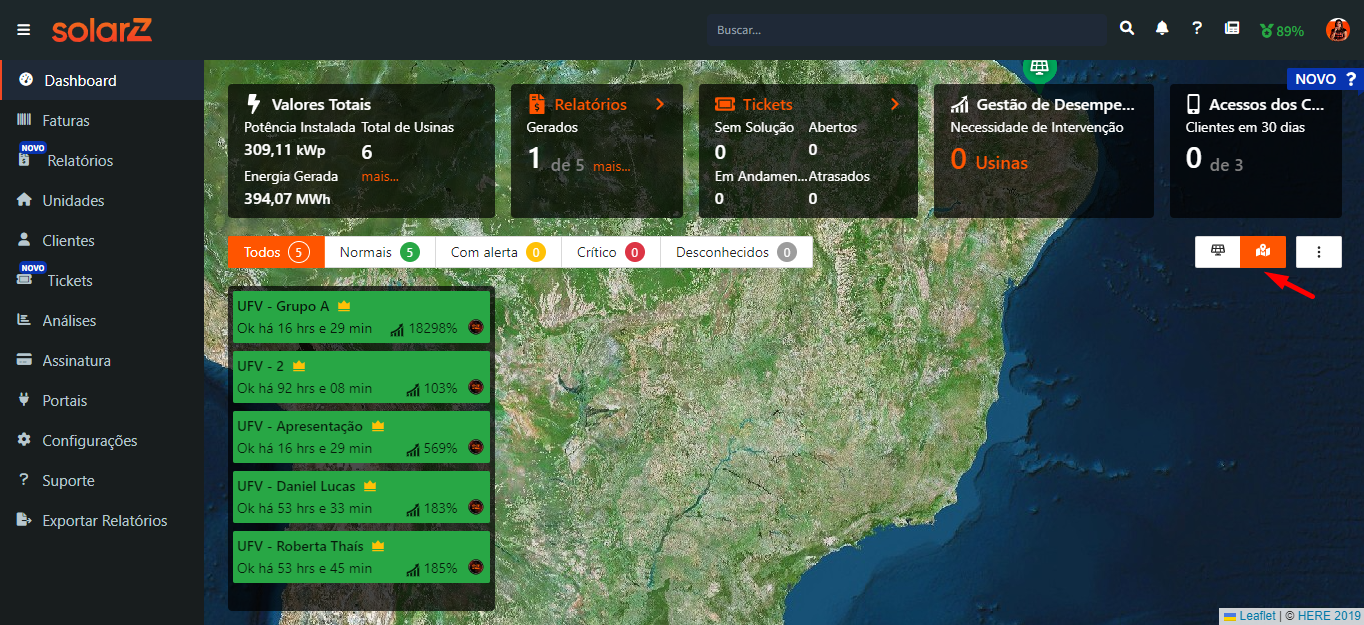Click the Buscar search field
This screenshot has width=1364, height=625.
click(906, 30)
